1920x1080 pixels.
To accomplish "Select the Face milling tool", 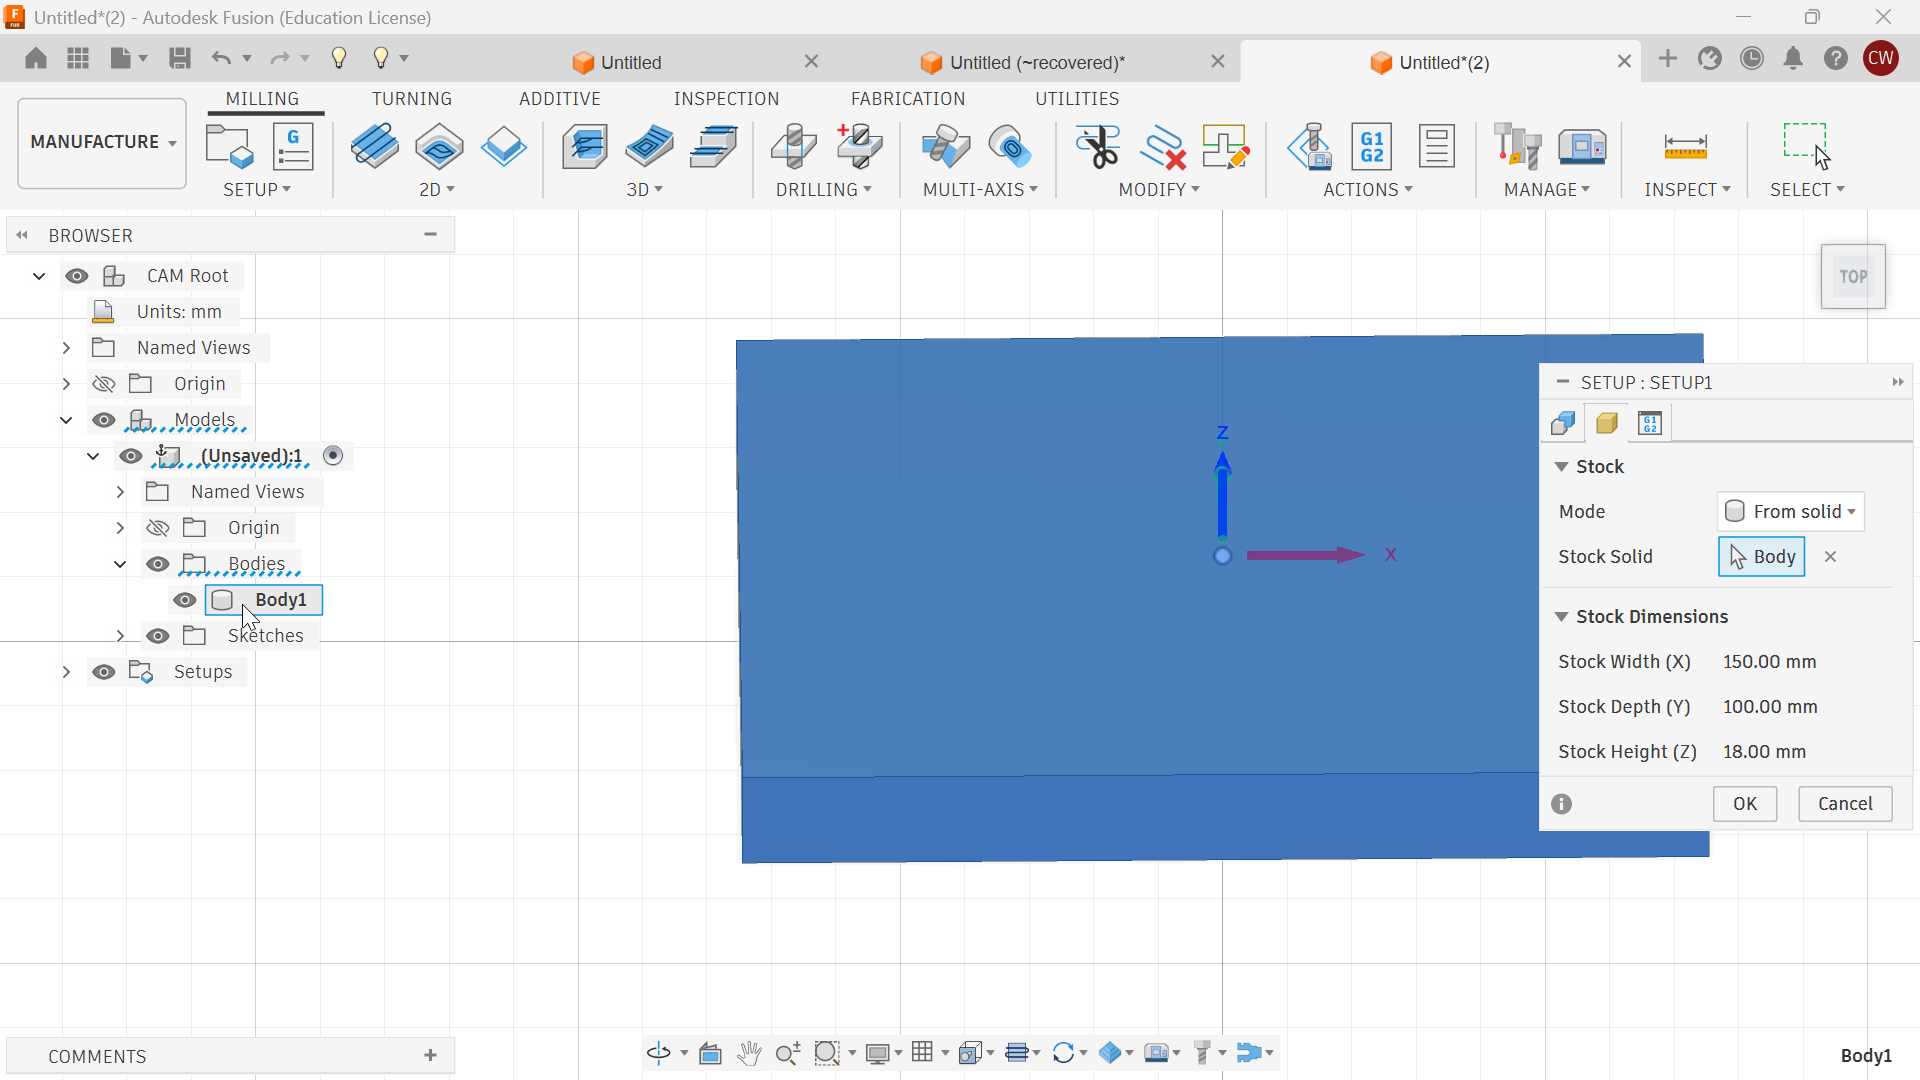I will pos(504,147).
